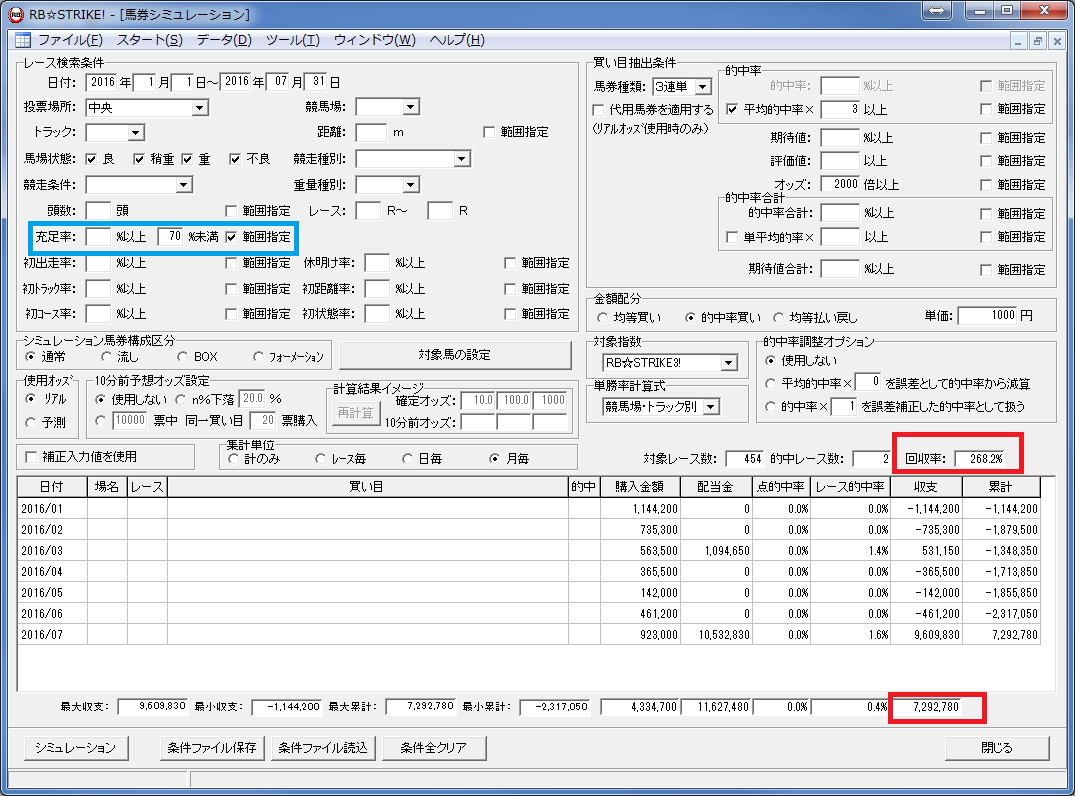
Task: Select the n%下落 odds setting radio
Action: [x=181, y=399]
